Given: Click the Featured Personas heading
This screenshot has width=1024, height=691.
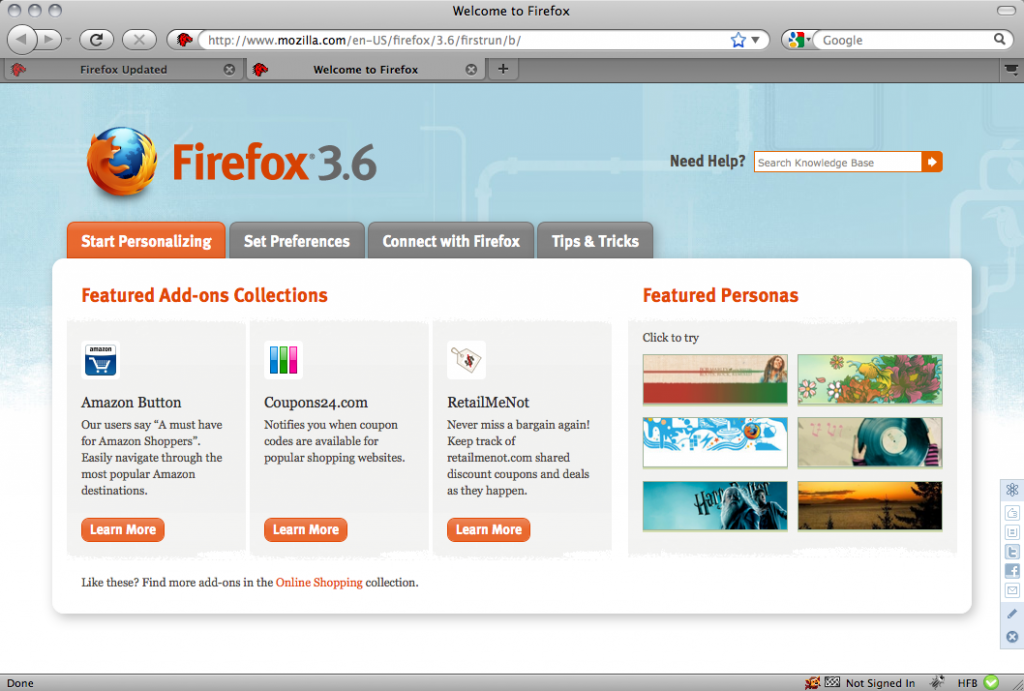Looking at the screenshot, I should (720, 295).
